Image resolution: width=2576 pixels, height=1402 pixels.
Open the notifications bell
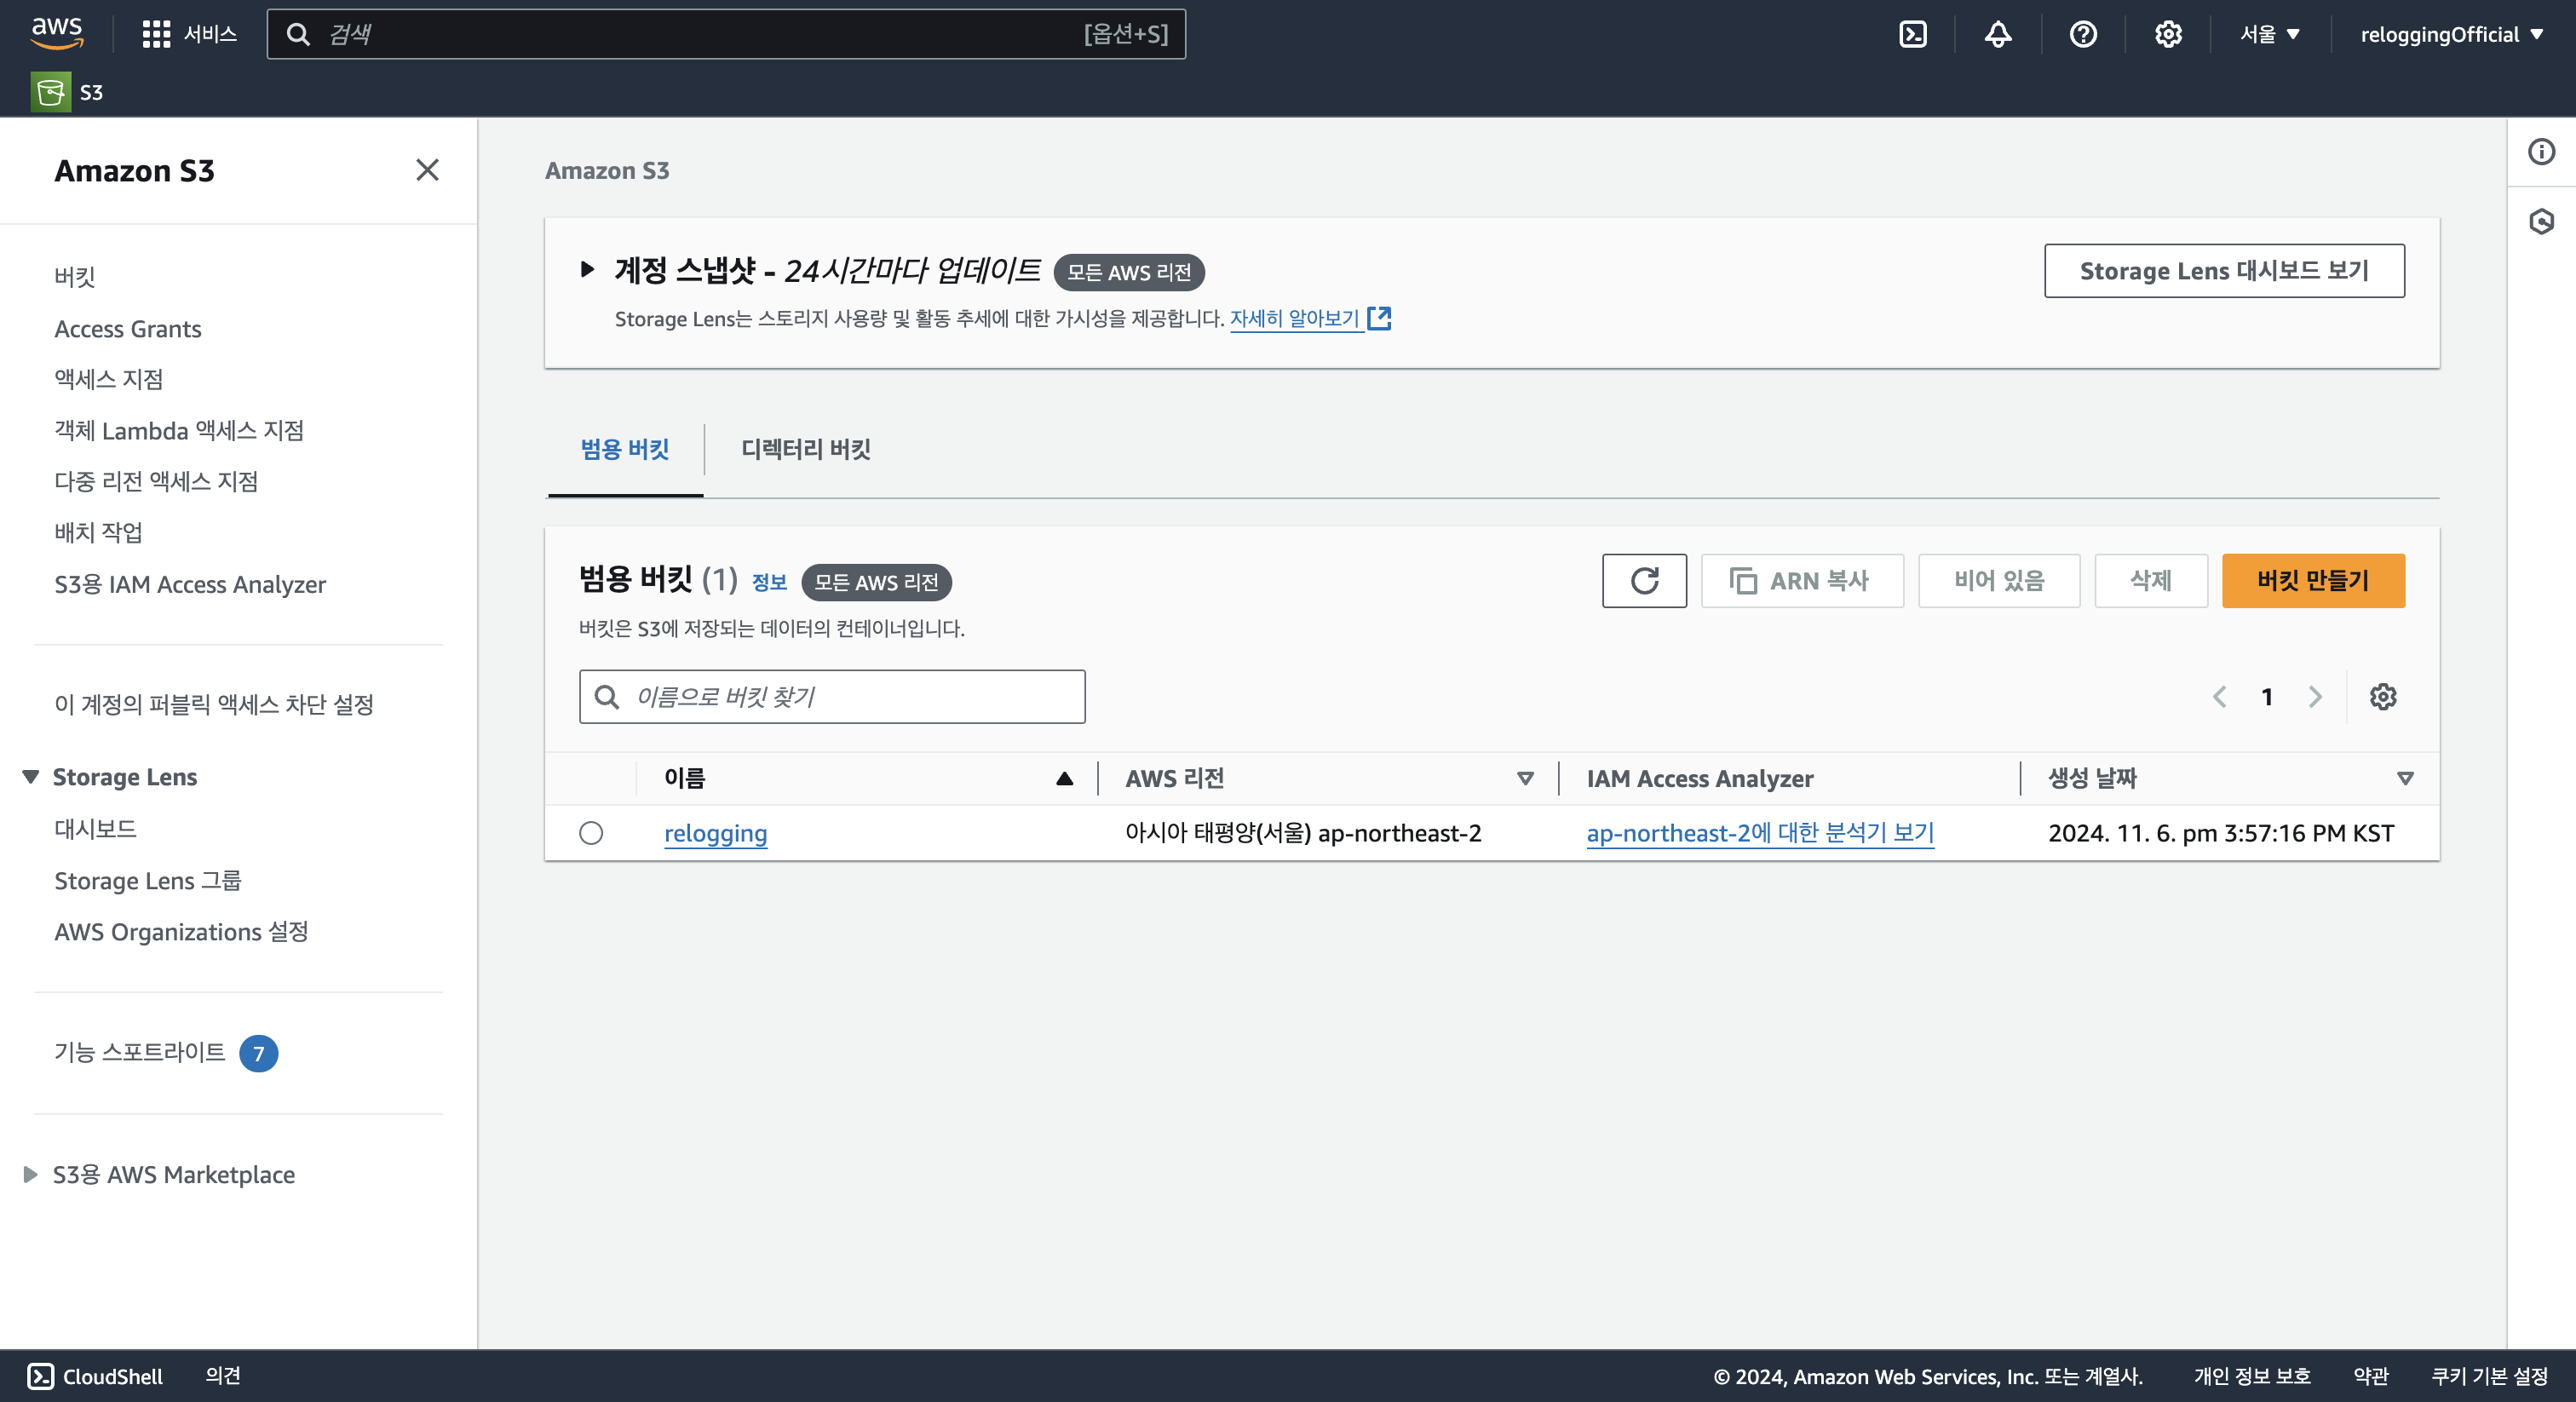pyautogui.click(x=1997, y=34)
